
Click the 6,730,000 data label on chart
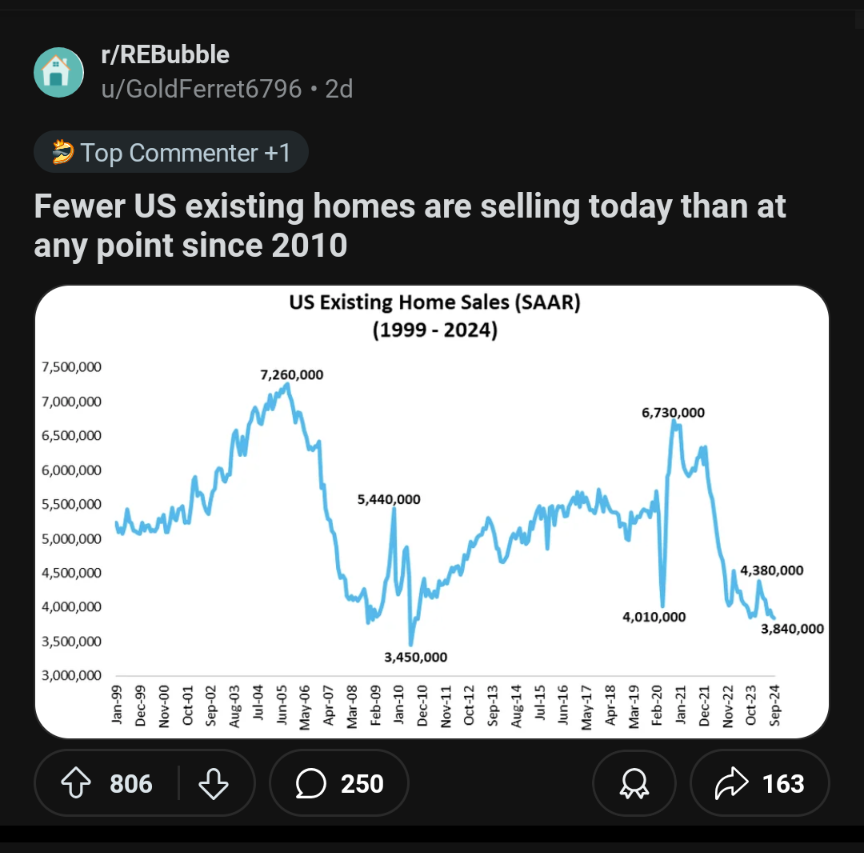[673, 412]
